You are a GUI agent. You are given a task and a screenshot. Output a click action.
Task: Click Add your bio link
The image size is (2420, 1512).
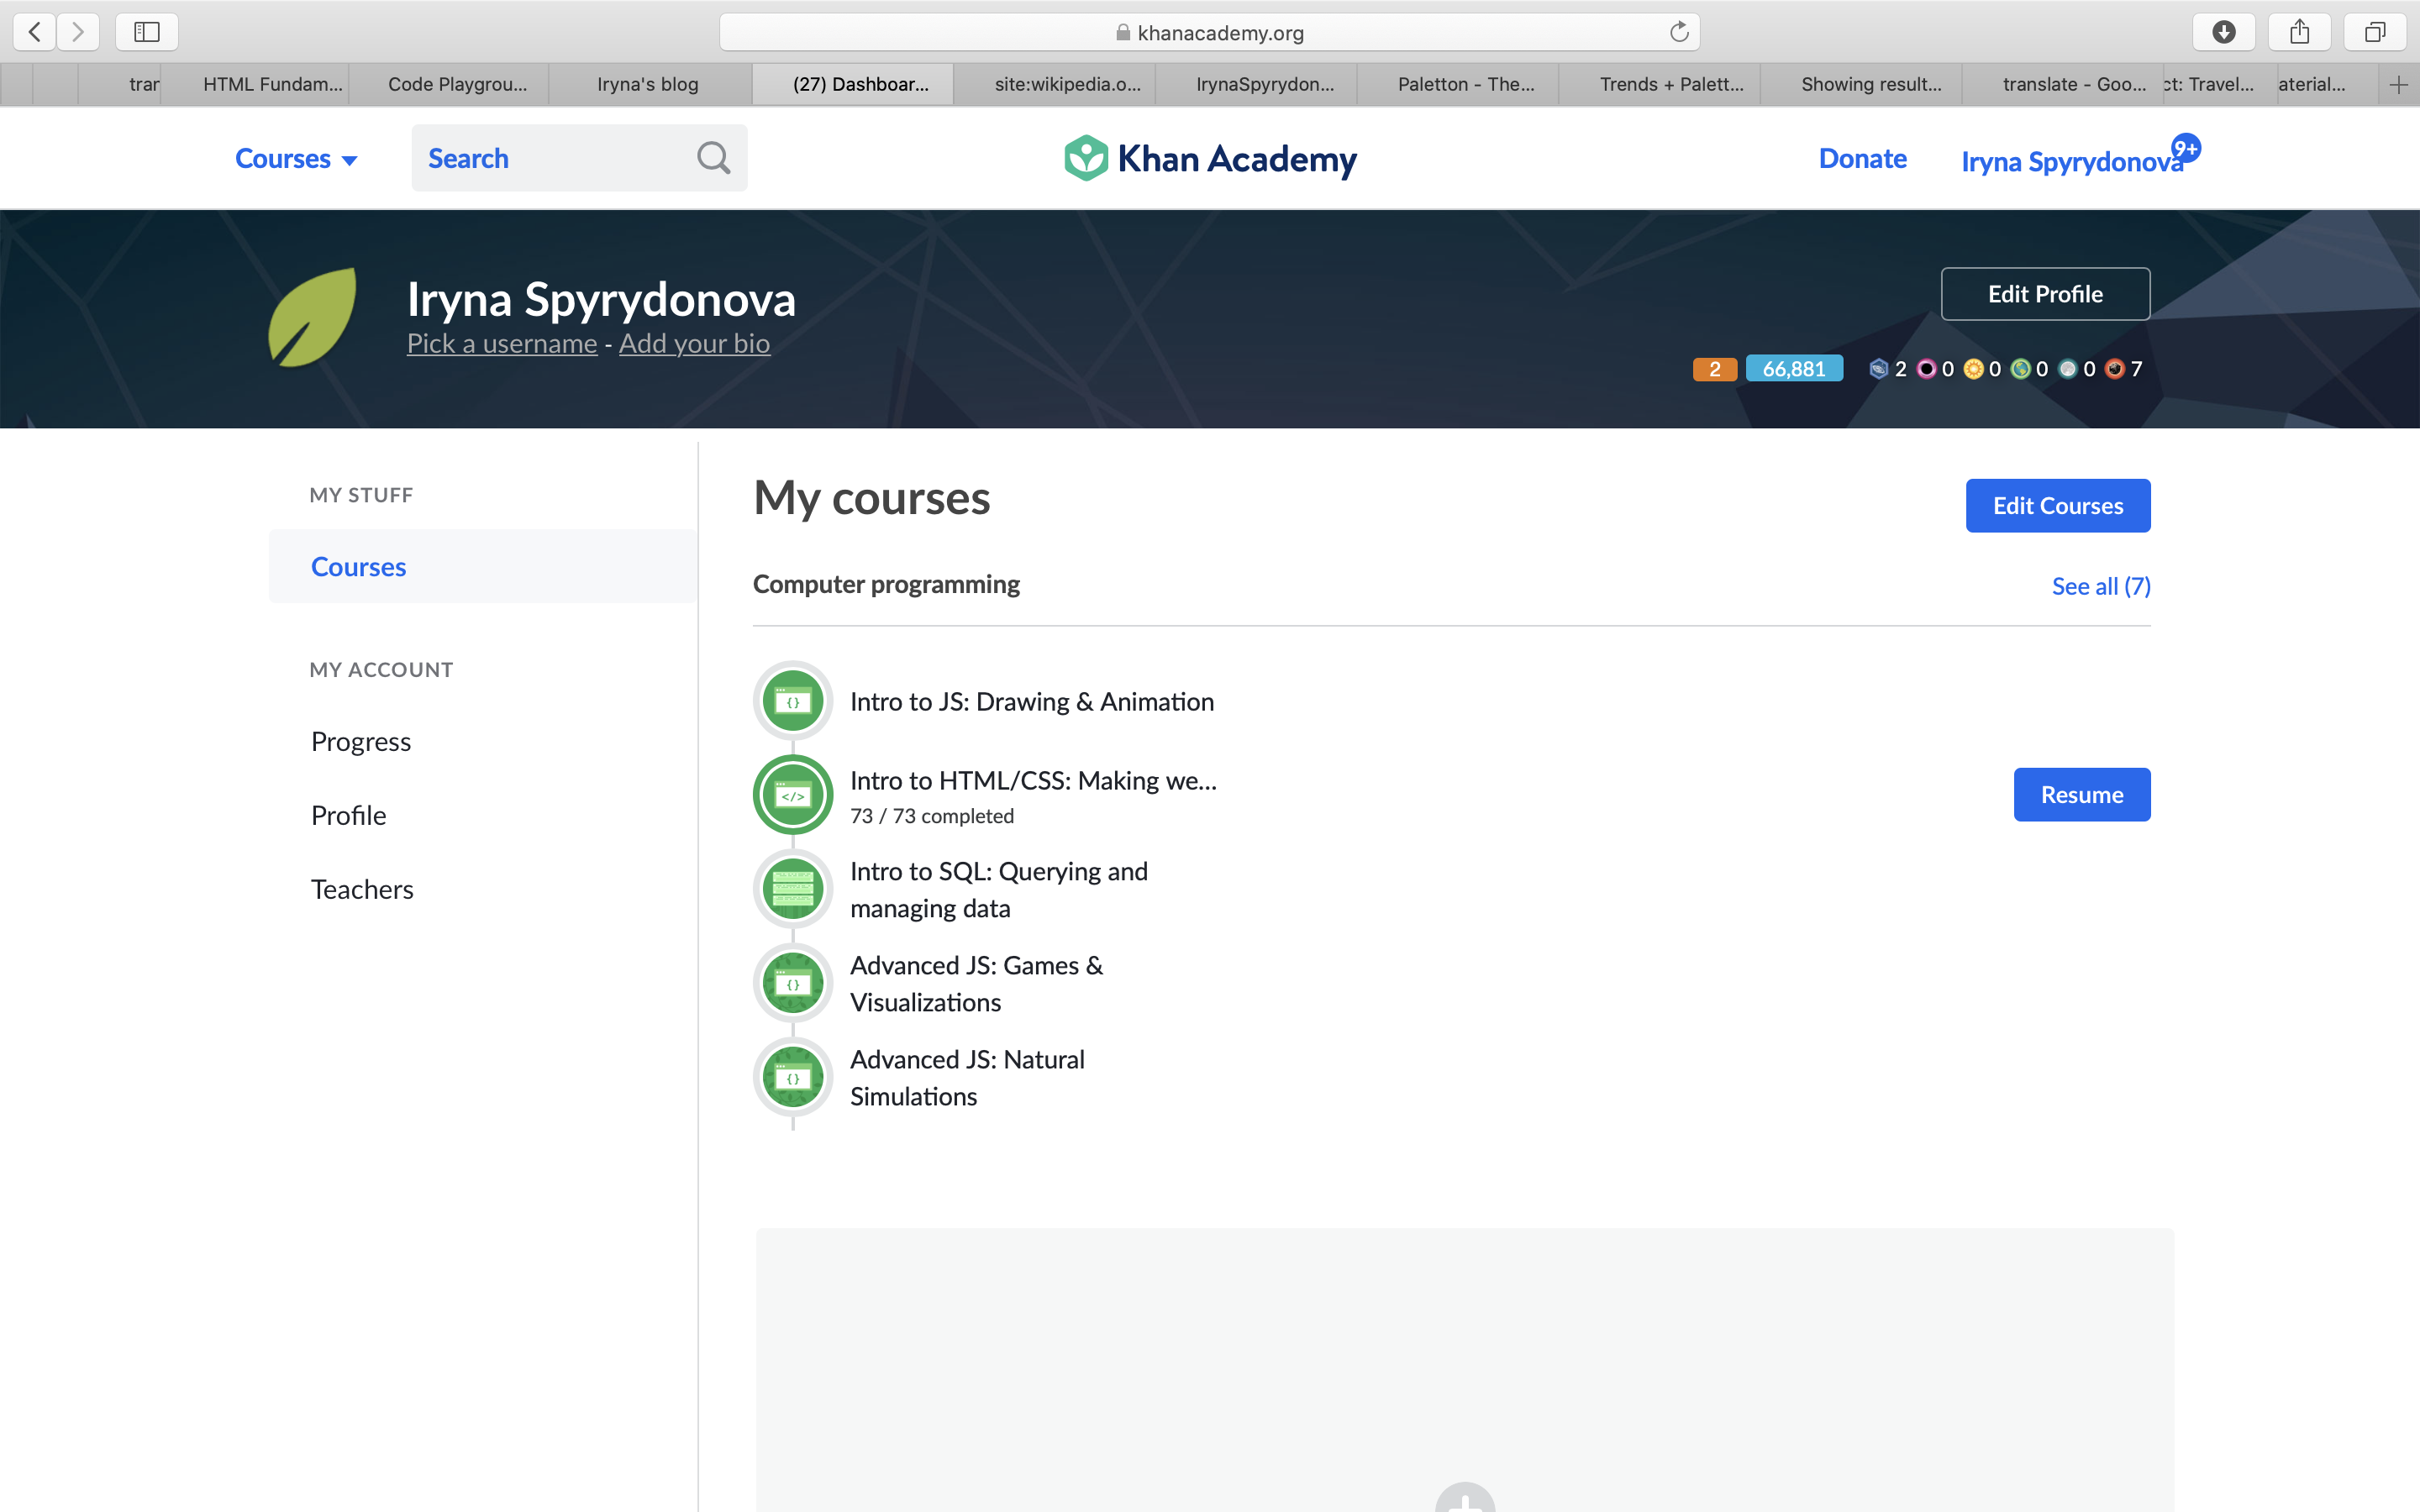point(694,344)
